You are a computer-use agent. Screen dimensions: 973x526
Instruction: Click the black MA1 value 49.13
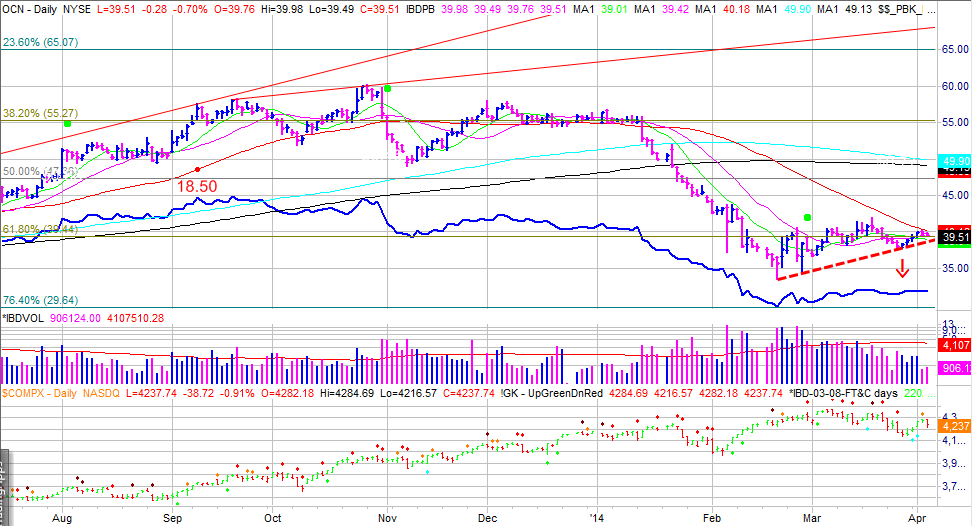coord(858,9)
